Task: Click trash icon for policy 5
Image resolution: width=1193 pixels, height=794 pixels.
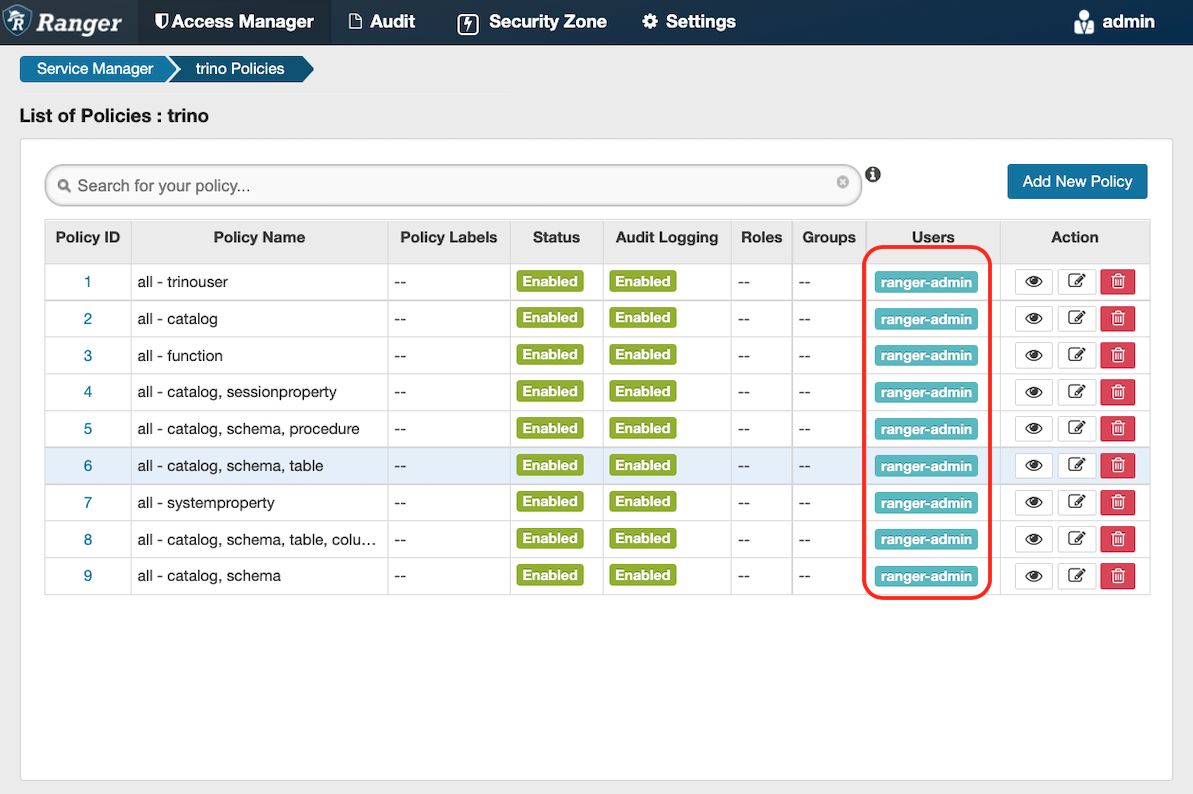Action: 1117,429
